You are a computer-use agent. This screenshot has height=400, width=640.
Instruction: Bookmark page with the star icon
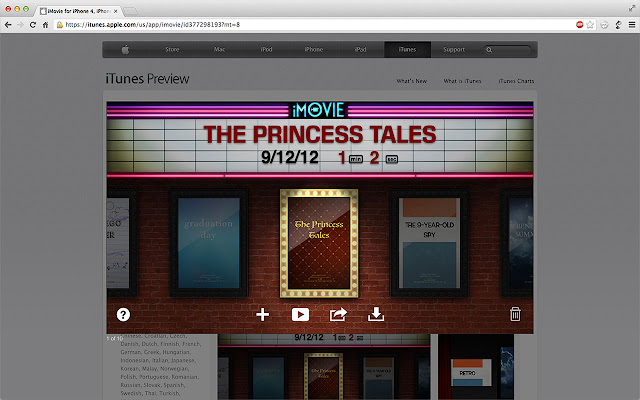[x=590, y=25]
